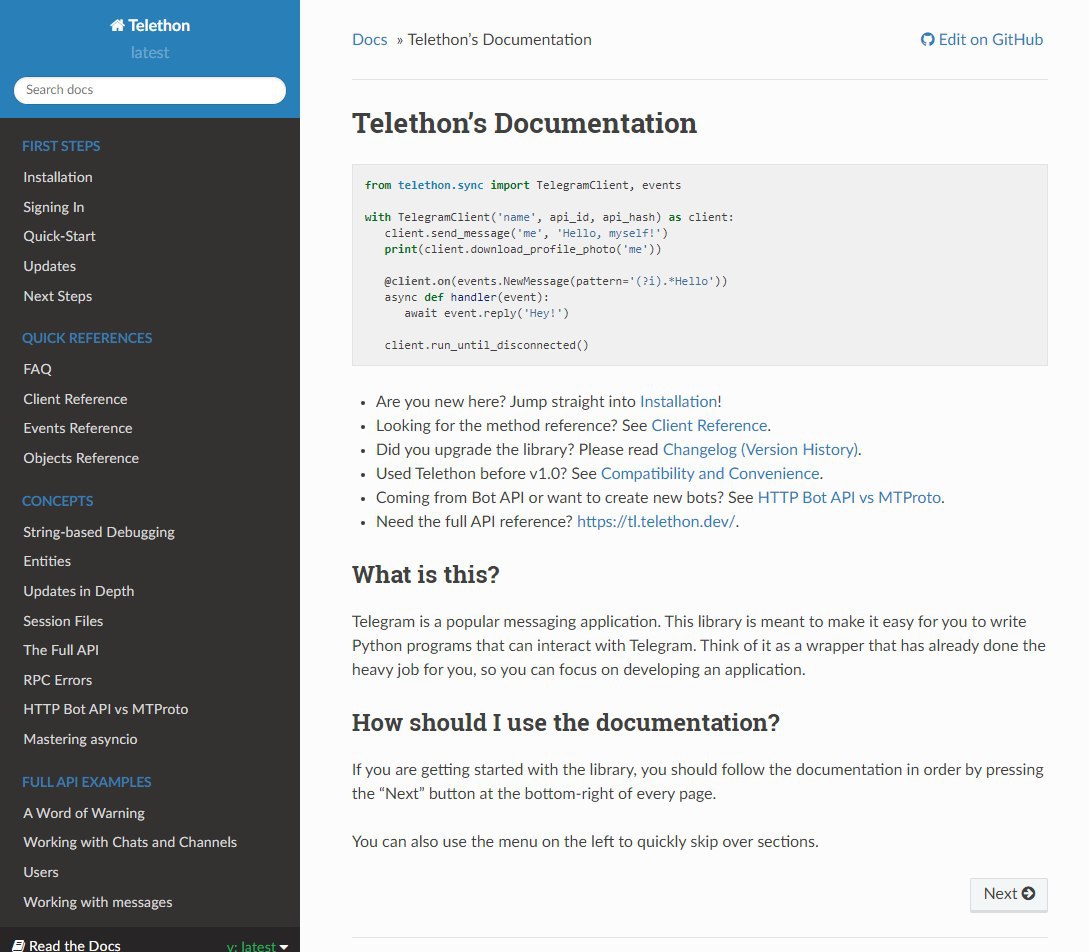Click the arrow icon on the Next button
This screenshot has width=1089, height=952.
pyautogui.click(x=1029, y=893)
